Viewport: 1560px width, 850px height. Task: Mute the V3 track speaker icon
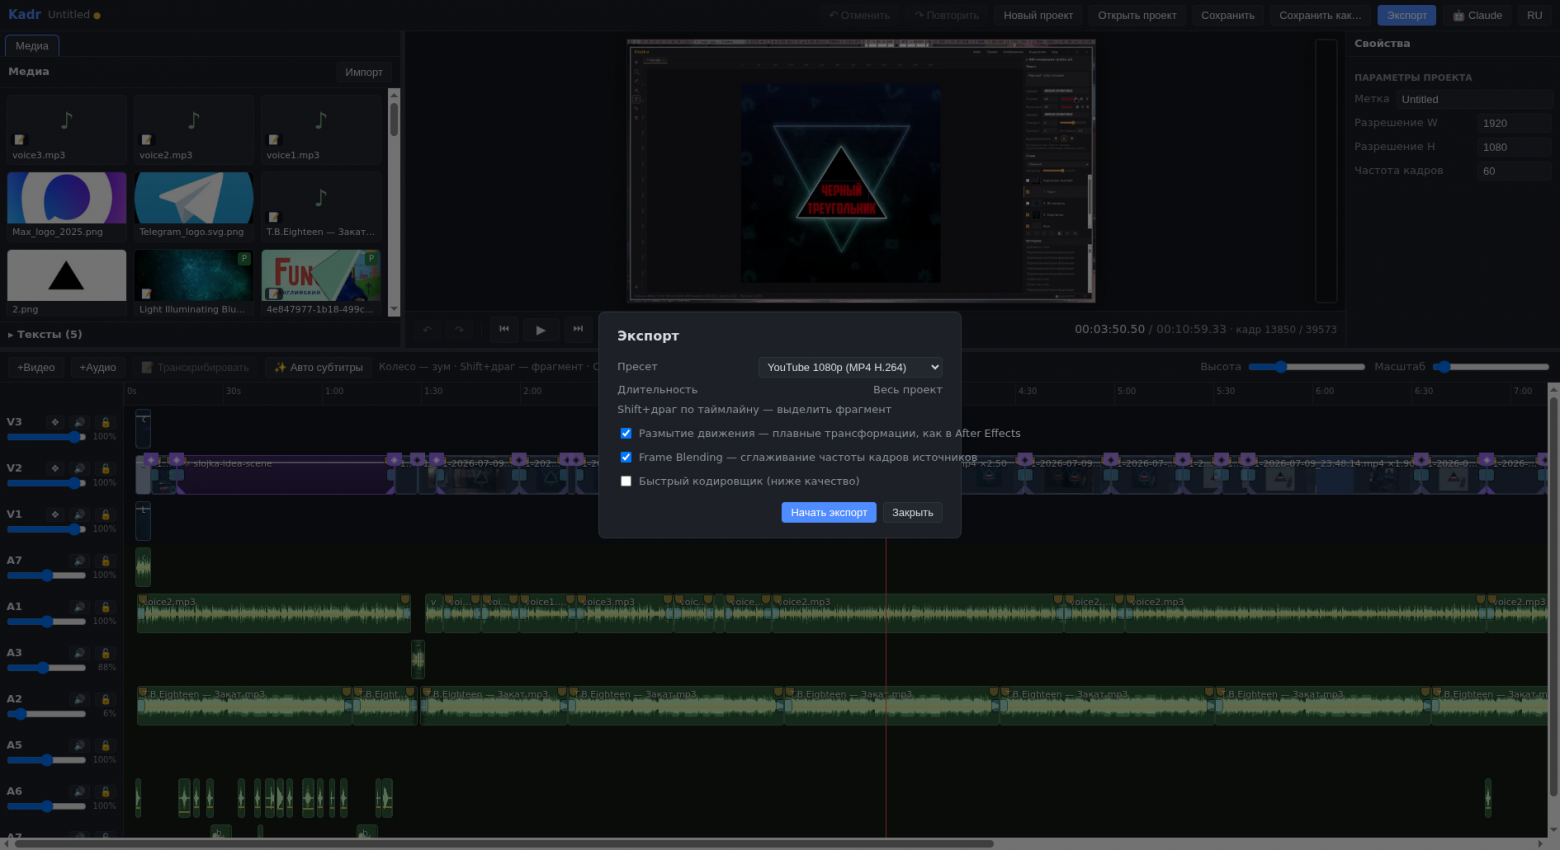click(79, 422)
